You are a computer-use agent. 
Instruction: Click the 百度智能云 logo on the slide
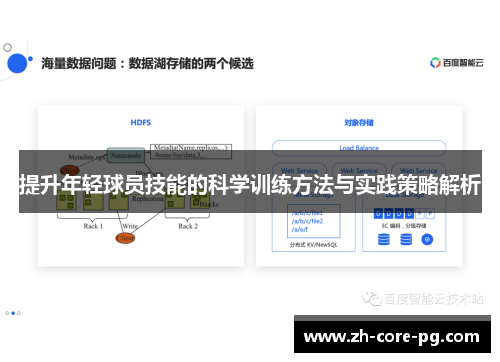pos(457,63)
